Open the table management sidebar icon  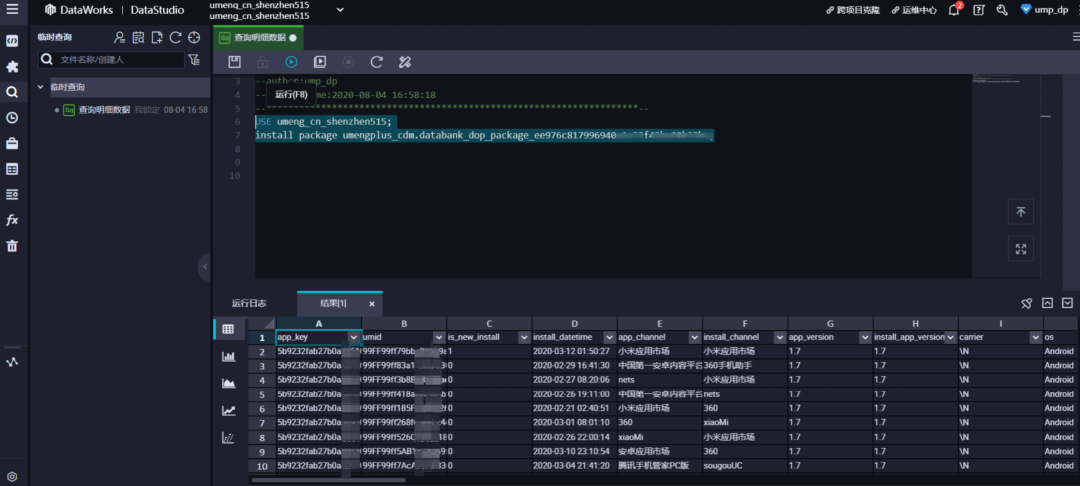[x=12, y=169]
